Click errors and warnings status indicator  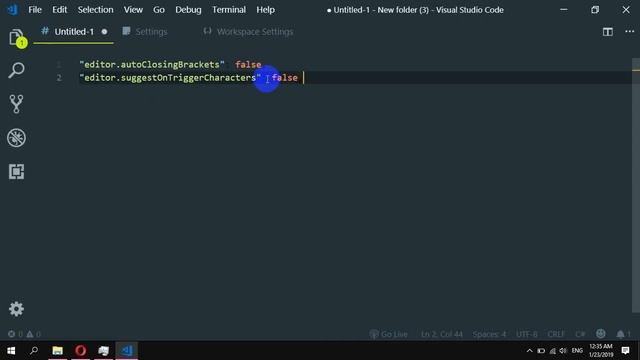(24, 334)
